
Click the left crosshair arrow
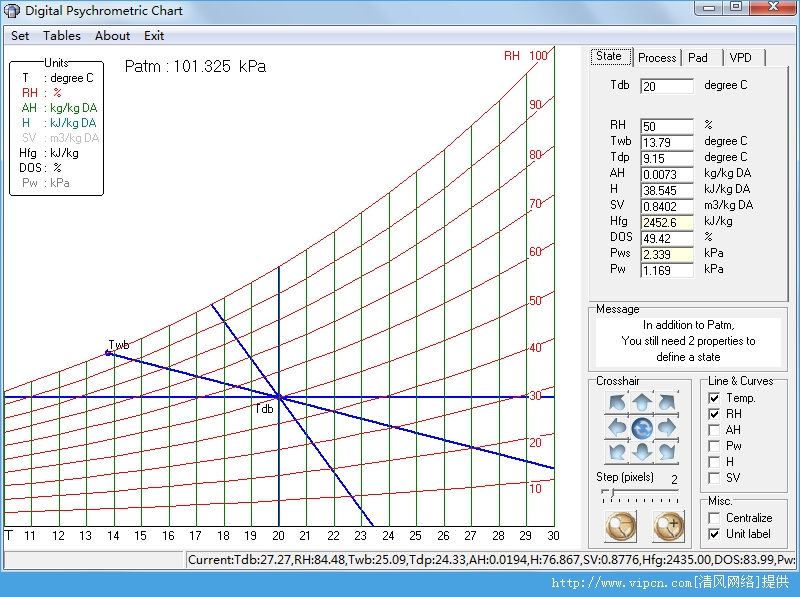coord(616,428)
